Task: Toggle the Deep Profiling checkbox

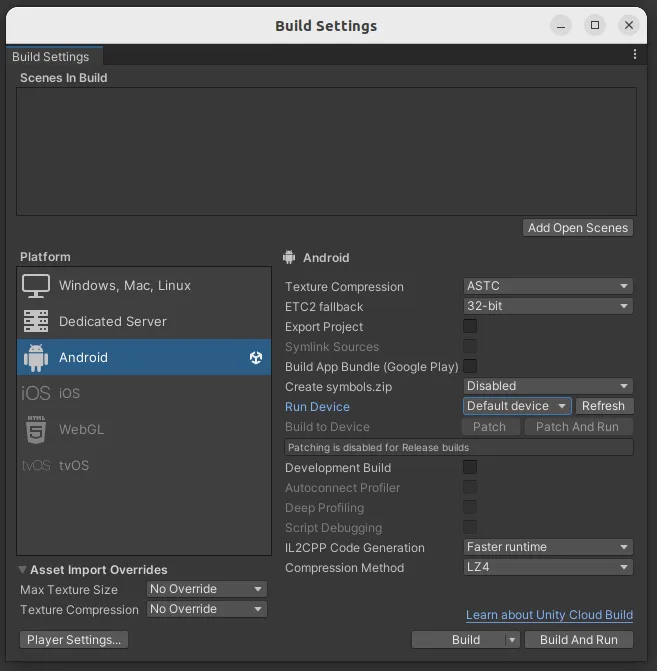Action: pyautogui.click(x=470, y=507)
